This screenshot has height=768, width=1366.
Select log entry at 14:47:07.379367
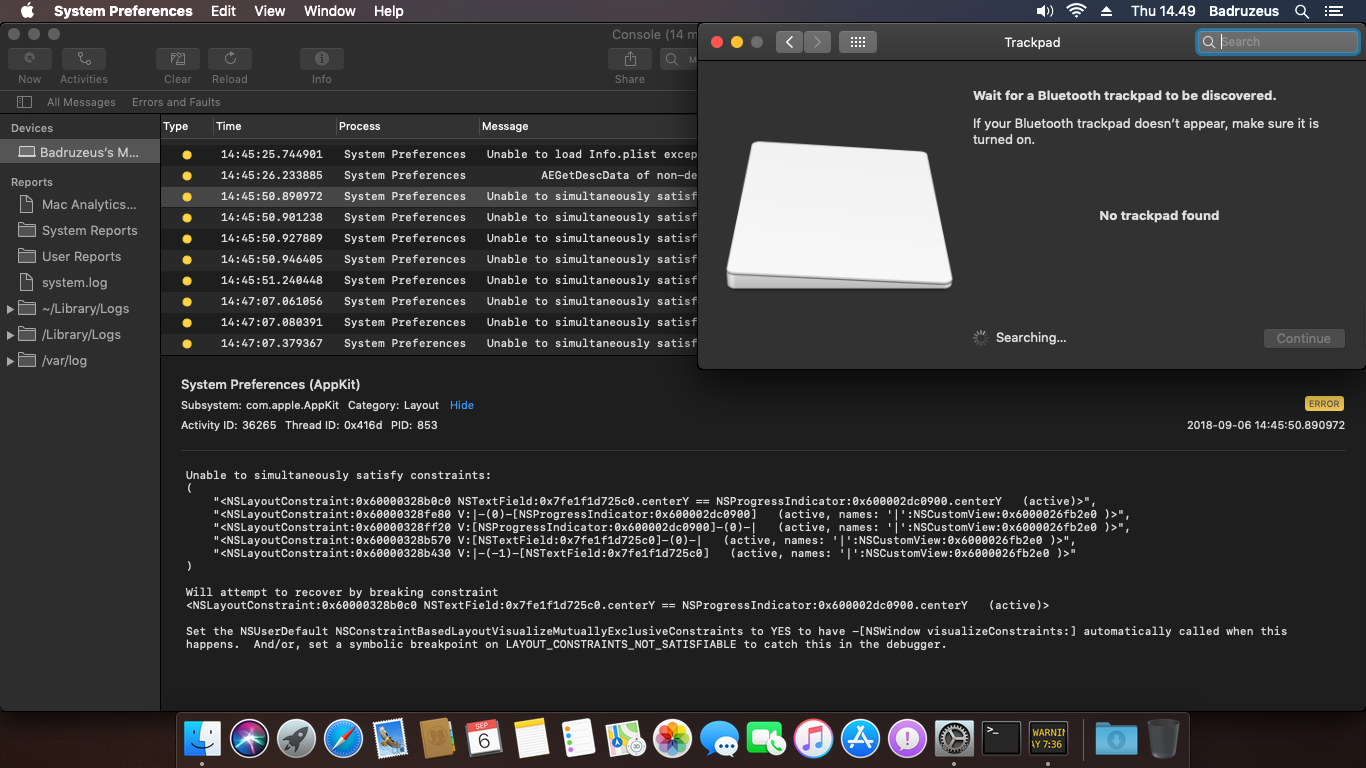tap(430, 343)
